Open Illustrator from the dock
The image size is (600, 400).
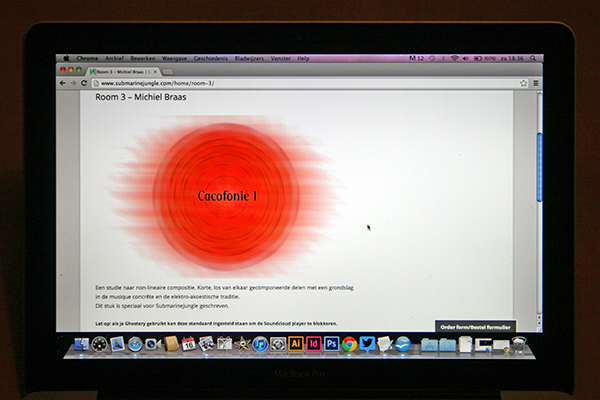pos(296,344)
